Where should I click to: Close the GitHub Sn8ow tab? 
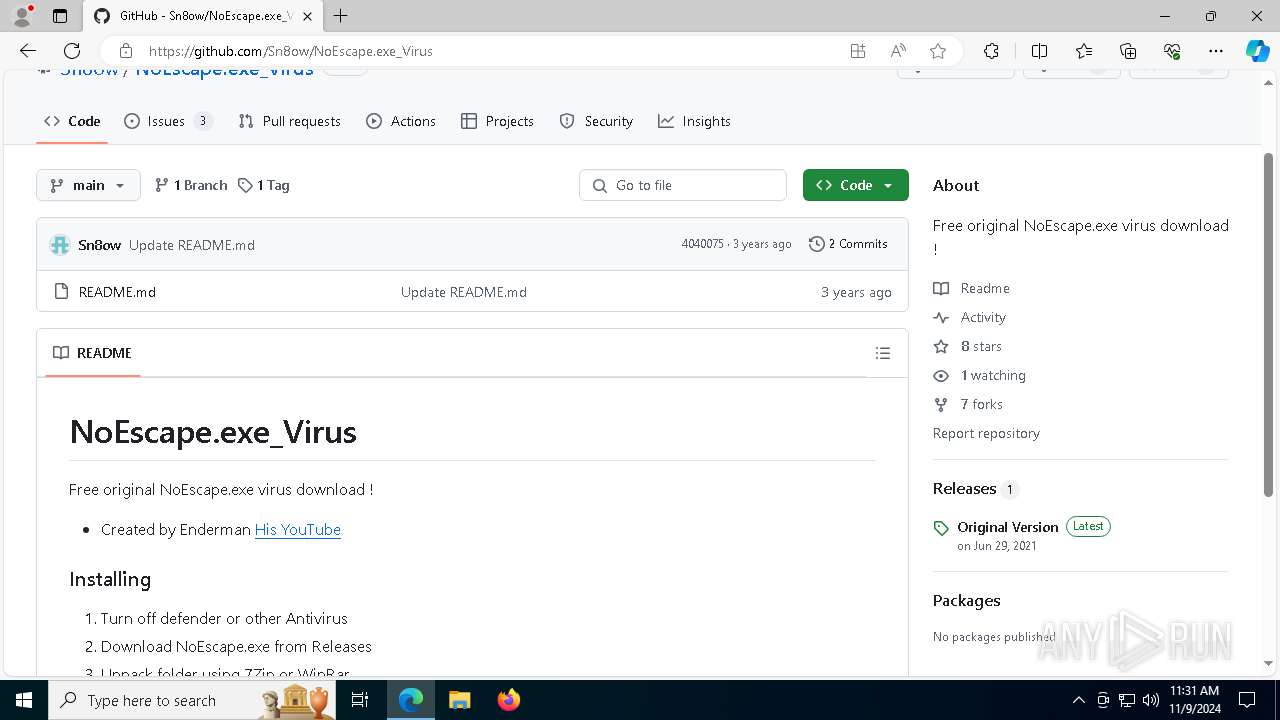pyautogui.click(x=309, y=16)
